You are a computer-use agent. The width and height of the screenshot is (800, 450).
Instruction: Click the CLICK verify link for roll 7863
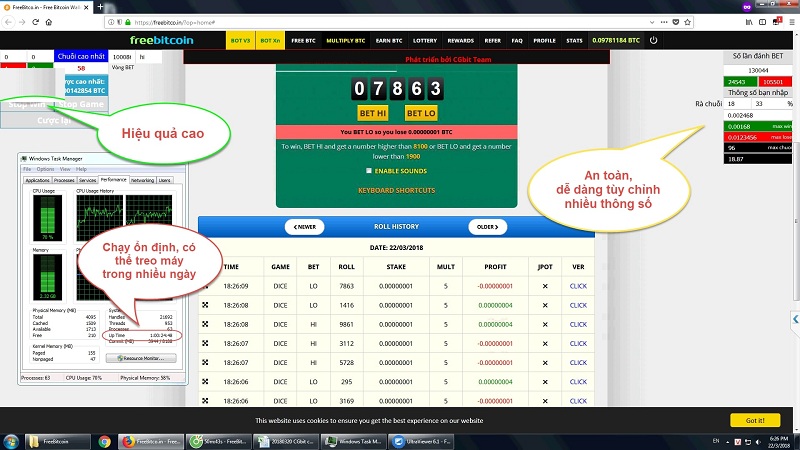click(578, 286)
